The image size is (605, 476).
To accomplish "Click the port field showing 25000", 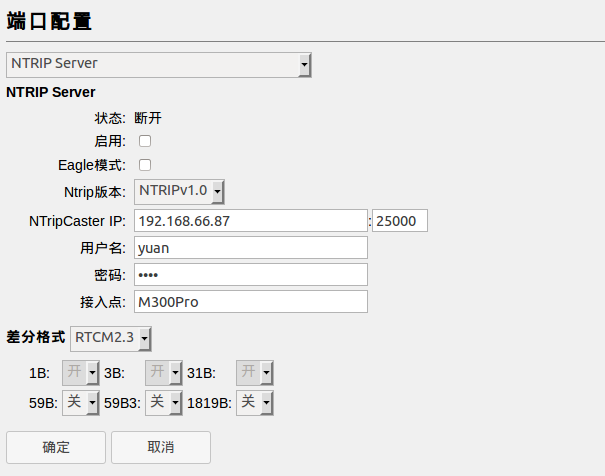I will [x=400, y=220].
